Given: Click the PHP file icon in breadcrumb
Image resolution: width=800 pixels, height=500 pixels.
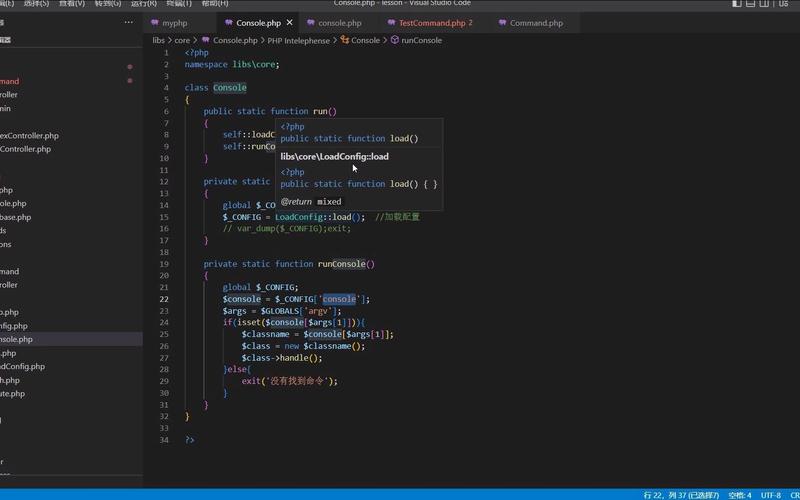Looking at the screenshot, I should pyautogui.click(x=206, y=40).
